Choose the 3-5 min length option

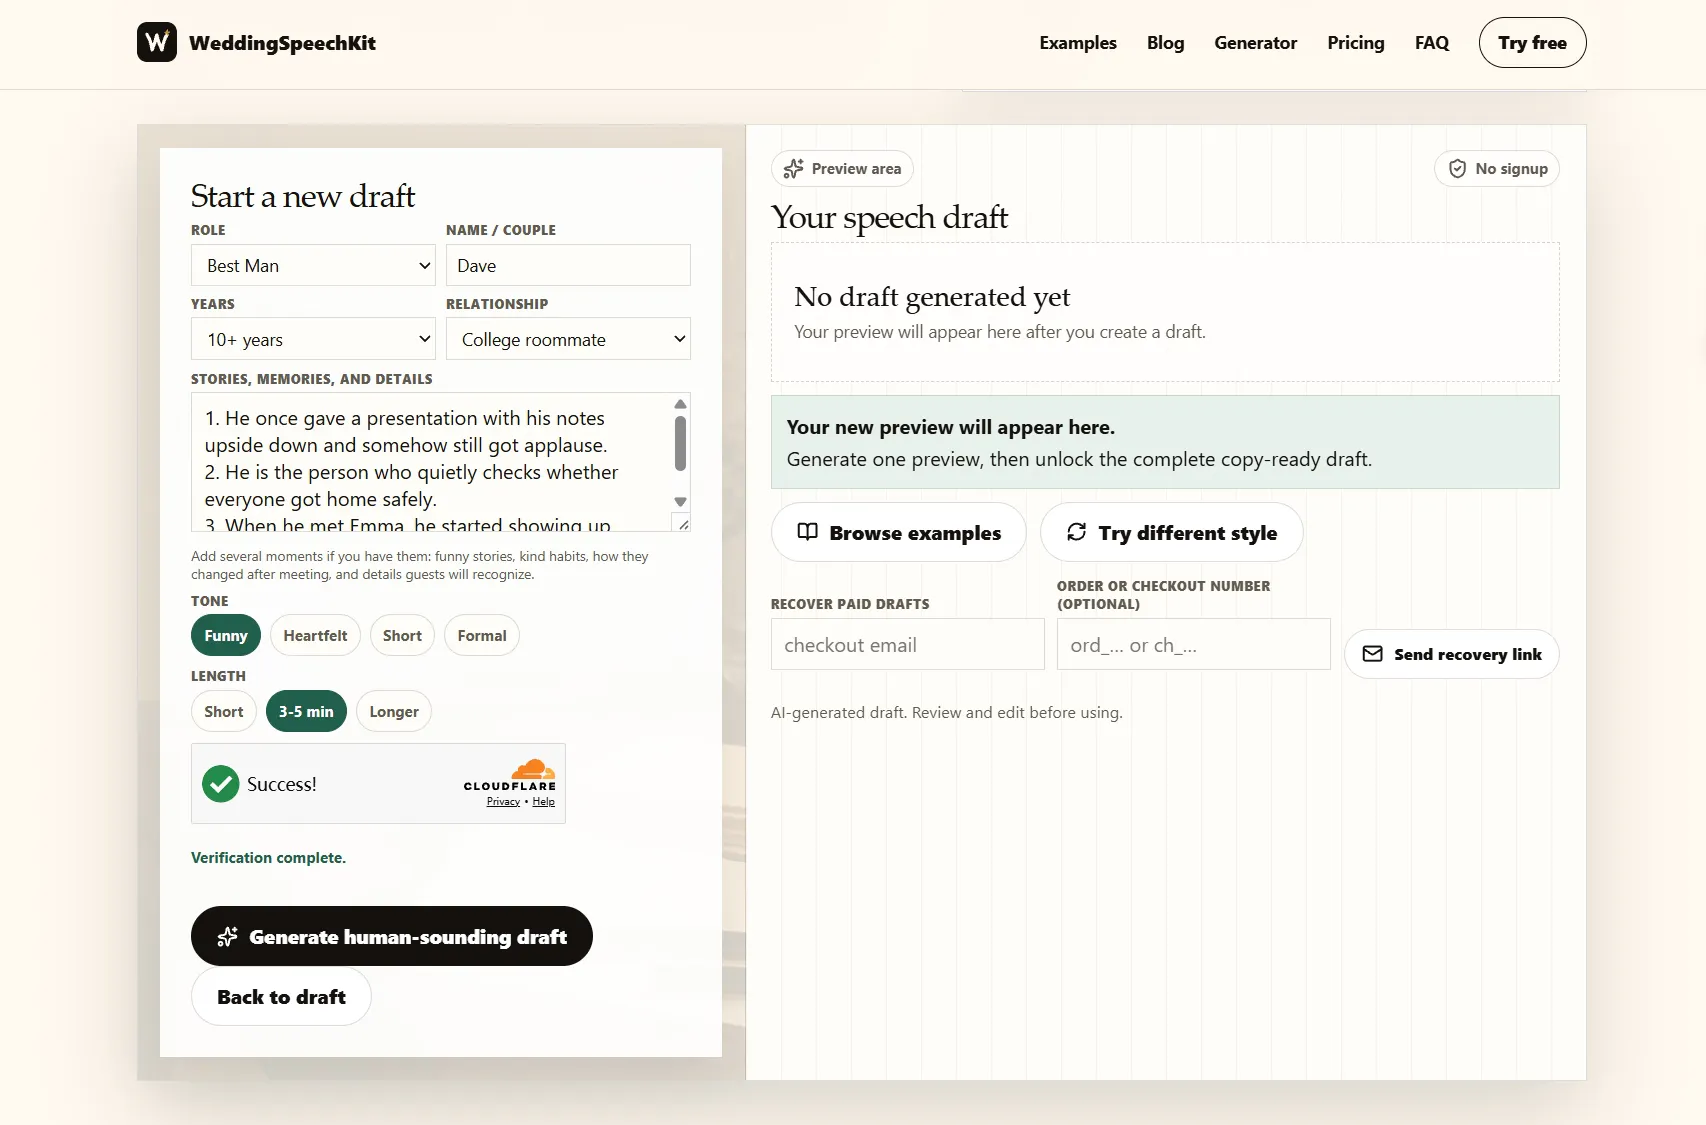coord(306,711)
